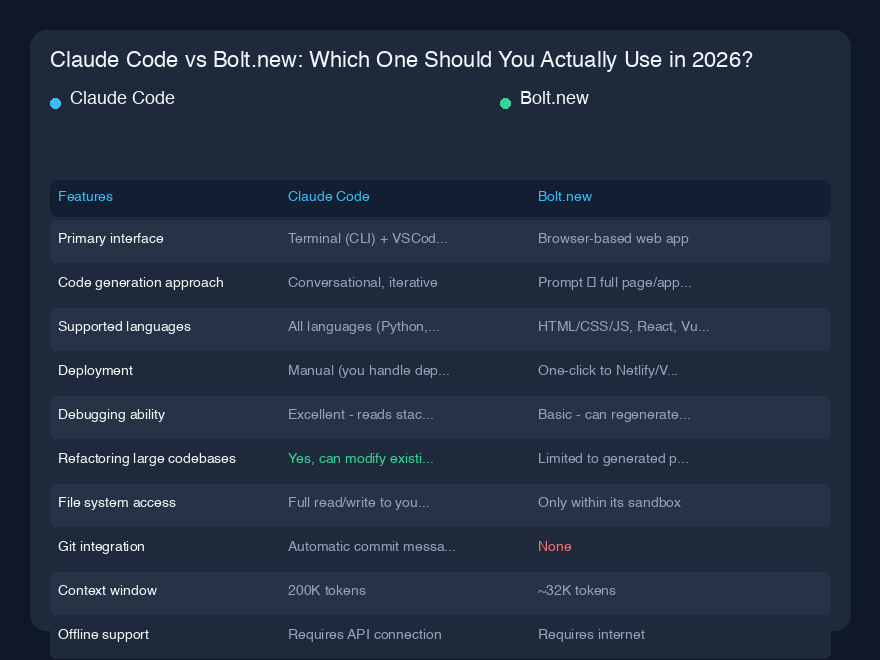The image size is (880, 660).
Task: Click the 'Terminal (CLI) + VSCod...' cell
Action: [x=368, y=239]
